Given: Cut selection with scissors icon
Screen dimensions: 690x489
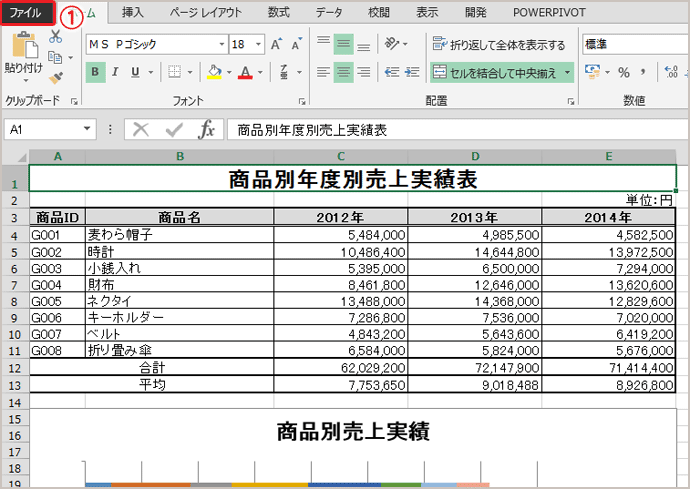Looking at the screenshot, I should pyautogui.click(x=55, y=37).
